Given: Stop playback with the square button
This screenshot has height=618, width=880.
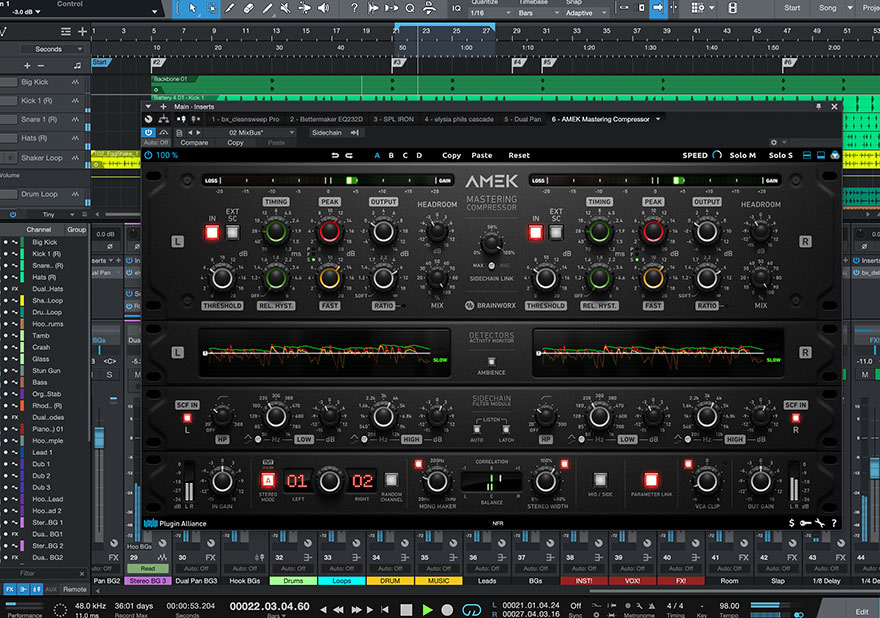Looking at the screenshot, I should pos(406,610).
